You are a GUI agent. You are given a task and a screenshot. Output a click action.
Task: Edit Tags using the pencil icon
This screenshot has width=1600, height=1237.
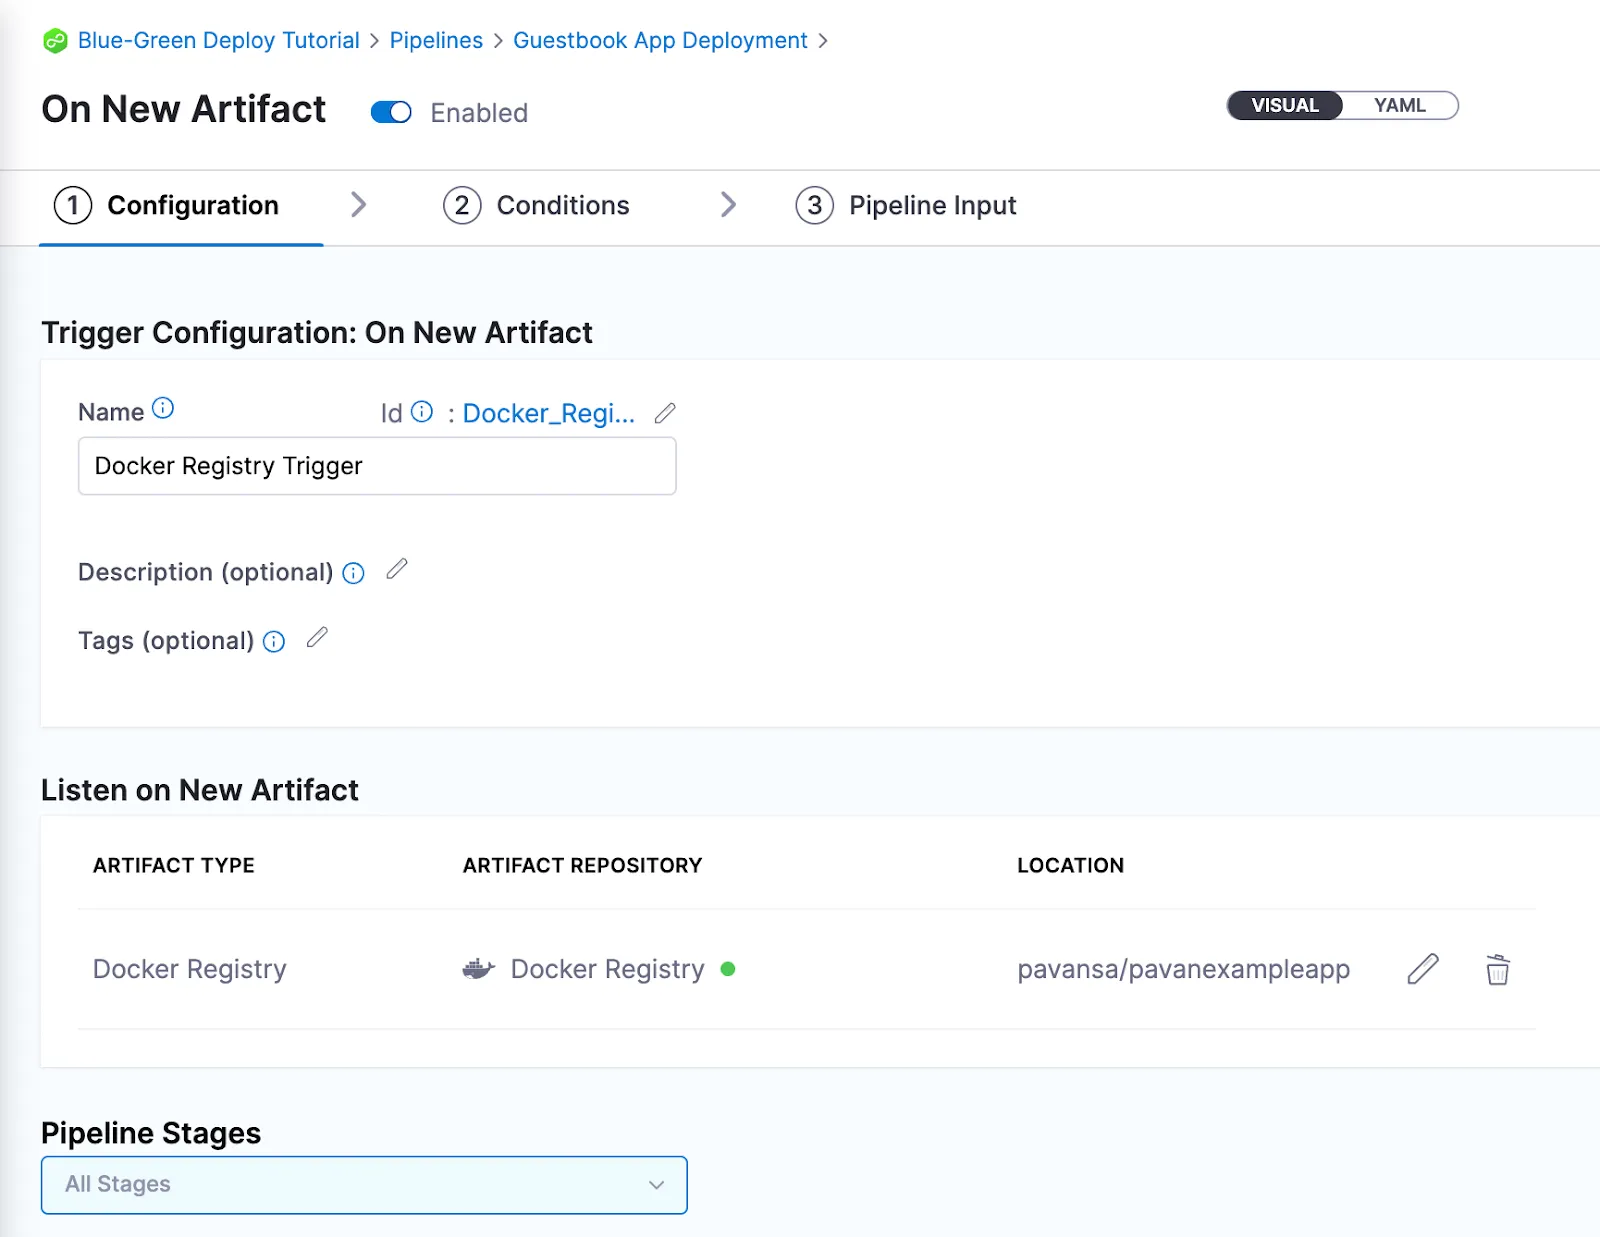[x=318, y=637]
